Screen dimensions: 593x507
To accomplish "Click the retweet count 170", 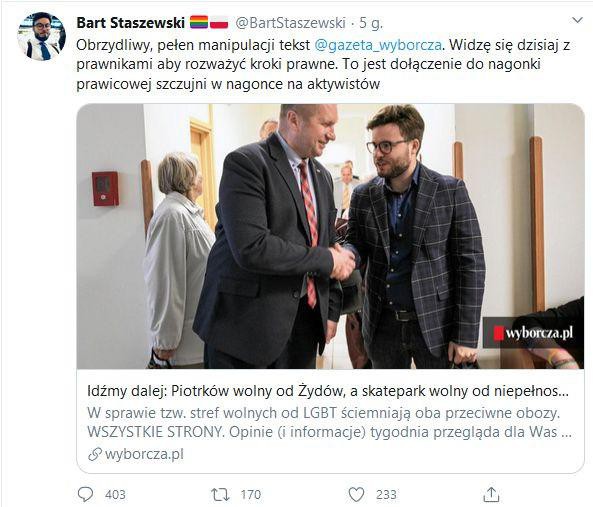I will [x=251, y=495].
